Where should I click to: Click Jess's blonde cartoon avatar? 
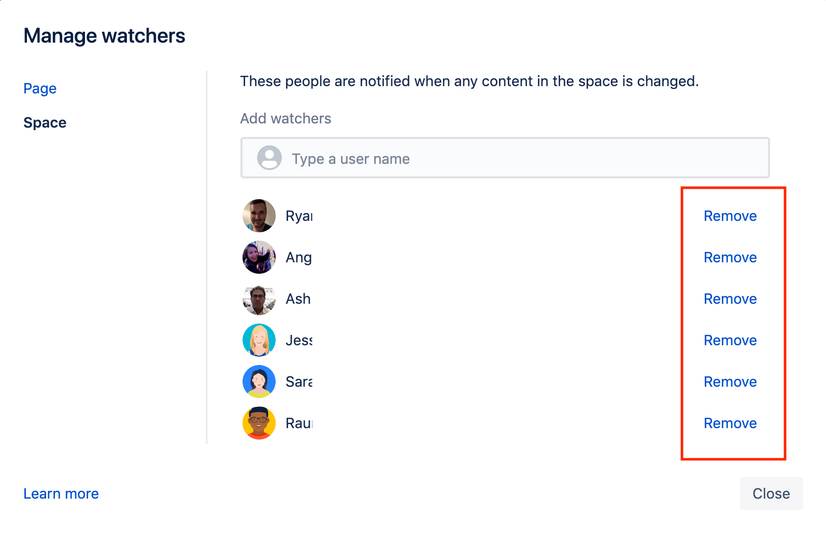(x=259, y=340)
